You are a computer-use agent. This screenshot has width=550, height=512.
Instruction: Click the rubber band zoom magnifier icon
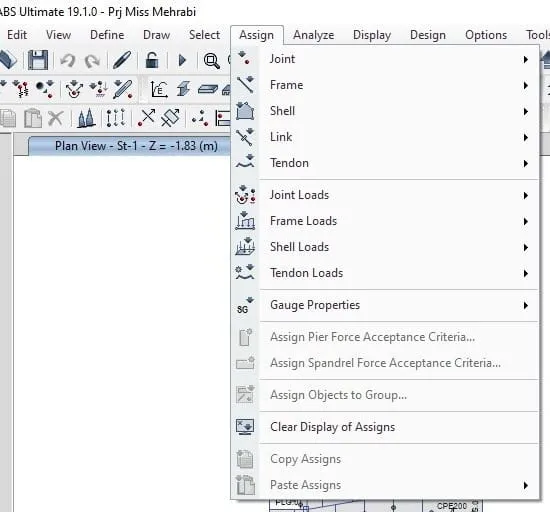pos(212,61)
